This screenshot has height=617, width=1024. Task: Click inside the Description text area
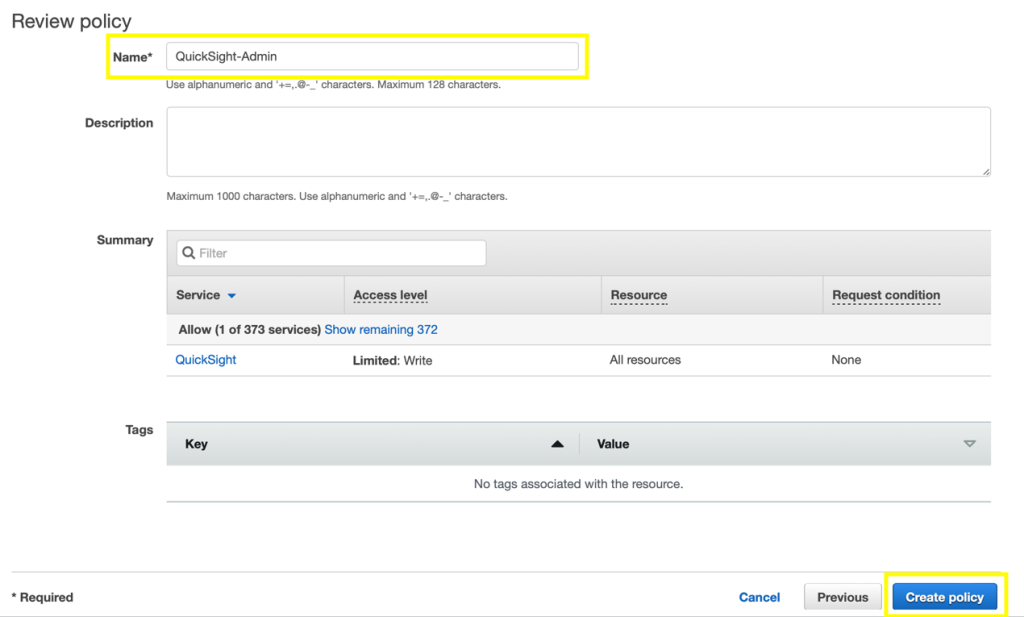coord(578,142)
